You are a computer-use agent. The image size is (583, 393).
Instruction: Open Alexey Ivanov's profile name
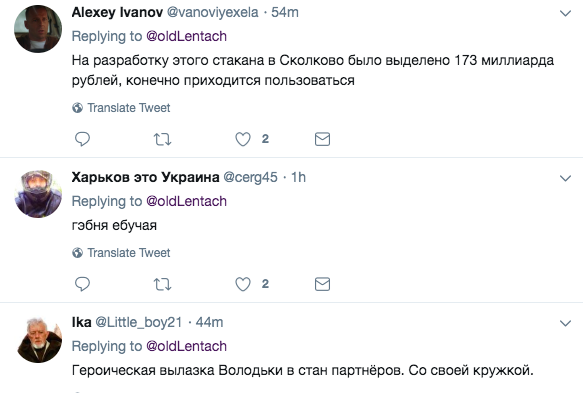click(x=117, y=12)
